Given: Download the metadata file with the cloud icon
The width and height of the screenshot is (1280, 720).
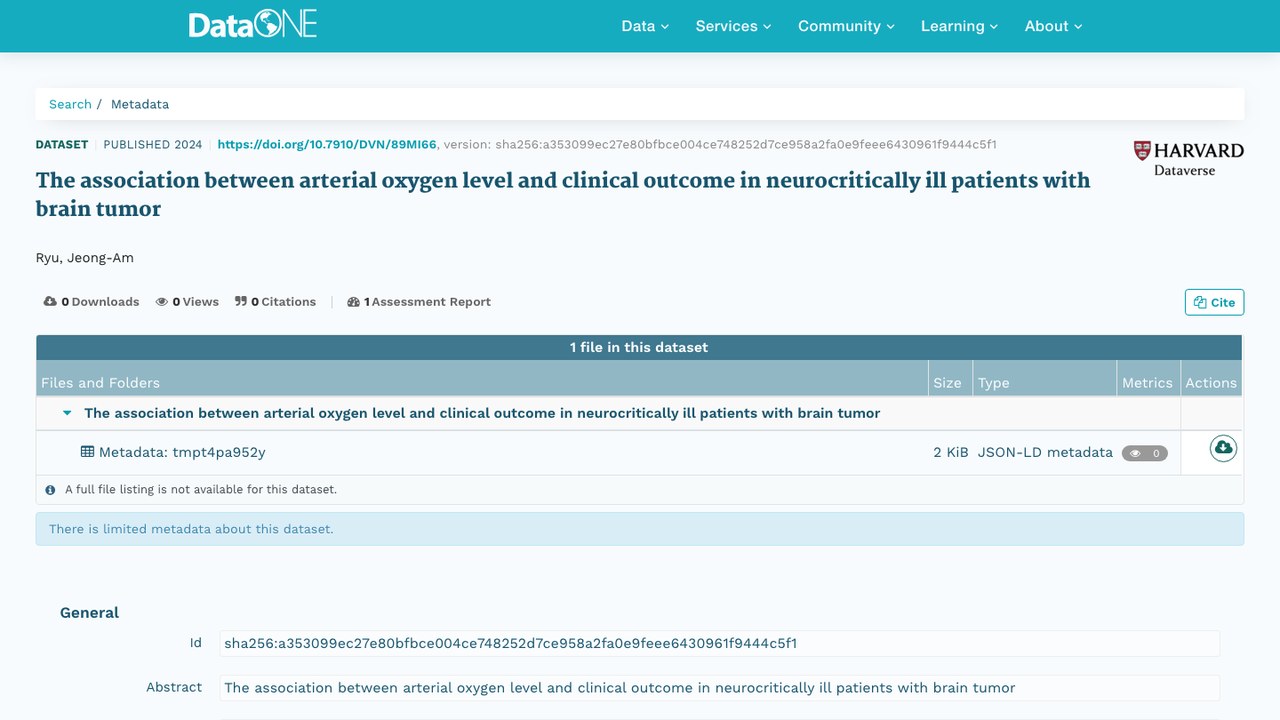Looking at the screenshot, I should pos(1223,448).
